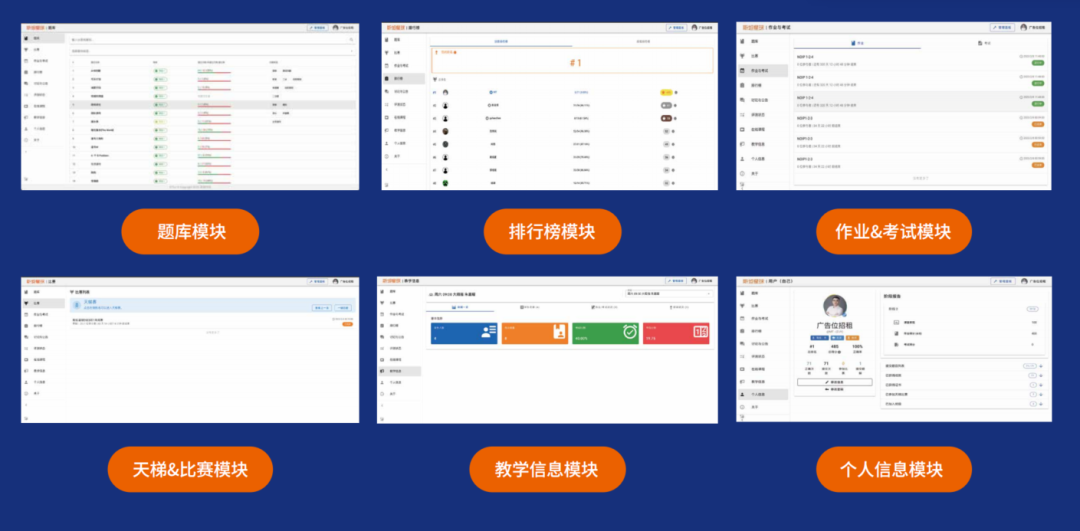Click the 排行榜模块 orange label
Image resolution: width=1080 pixels, height=531 pixels.
point(551,232)
